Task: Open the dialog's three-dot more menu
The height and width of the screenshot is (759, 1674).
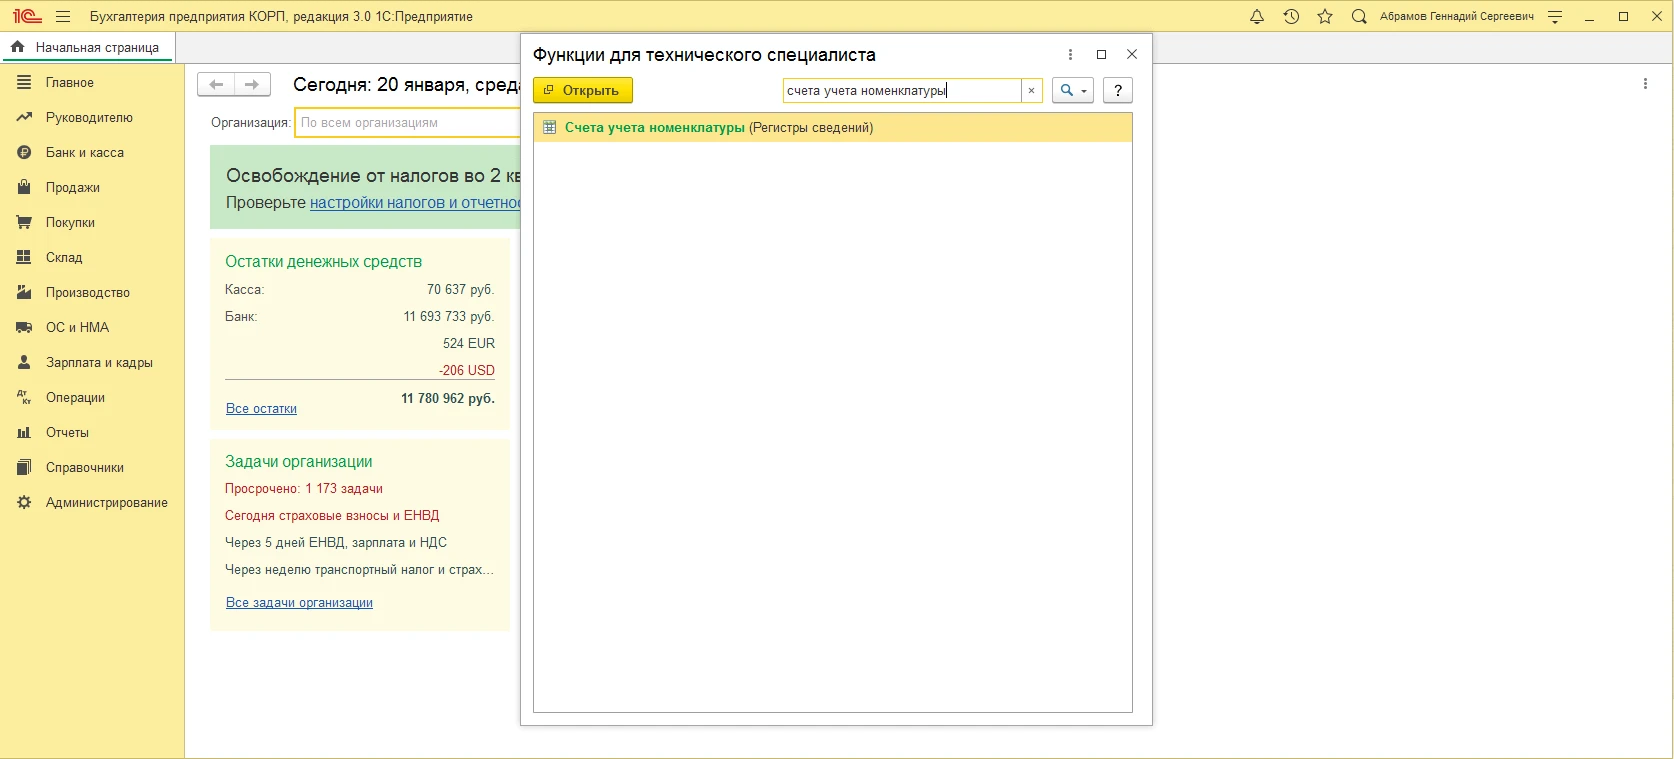Action: [1070, 55]
